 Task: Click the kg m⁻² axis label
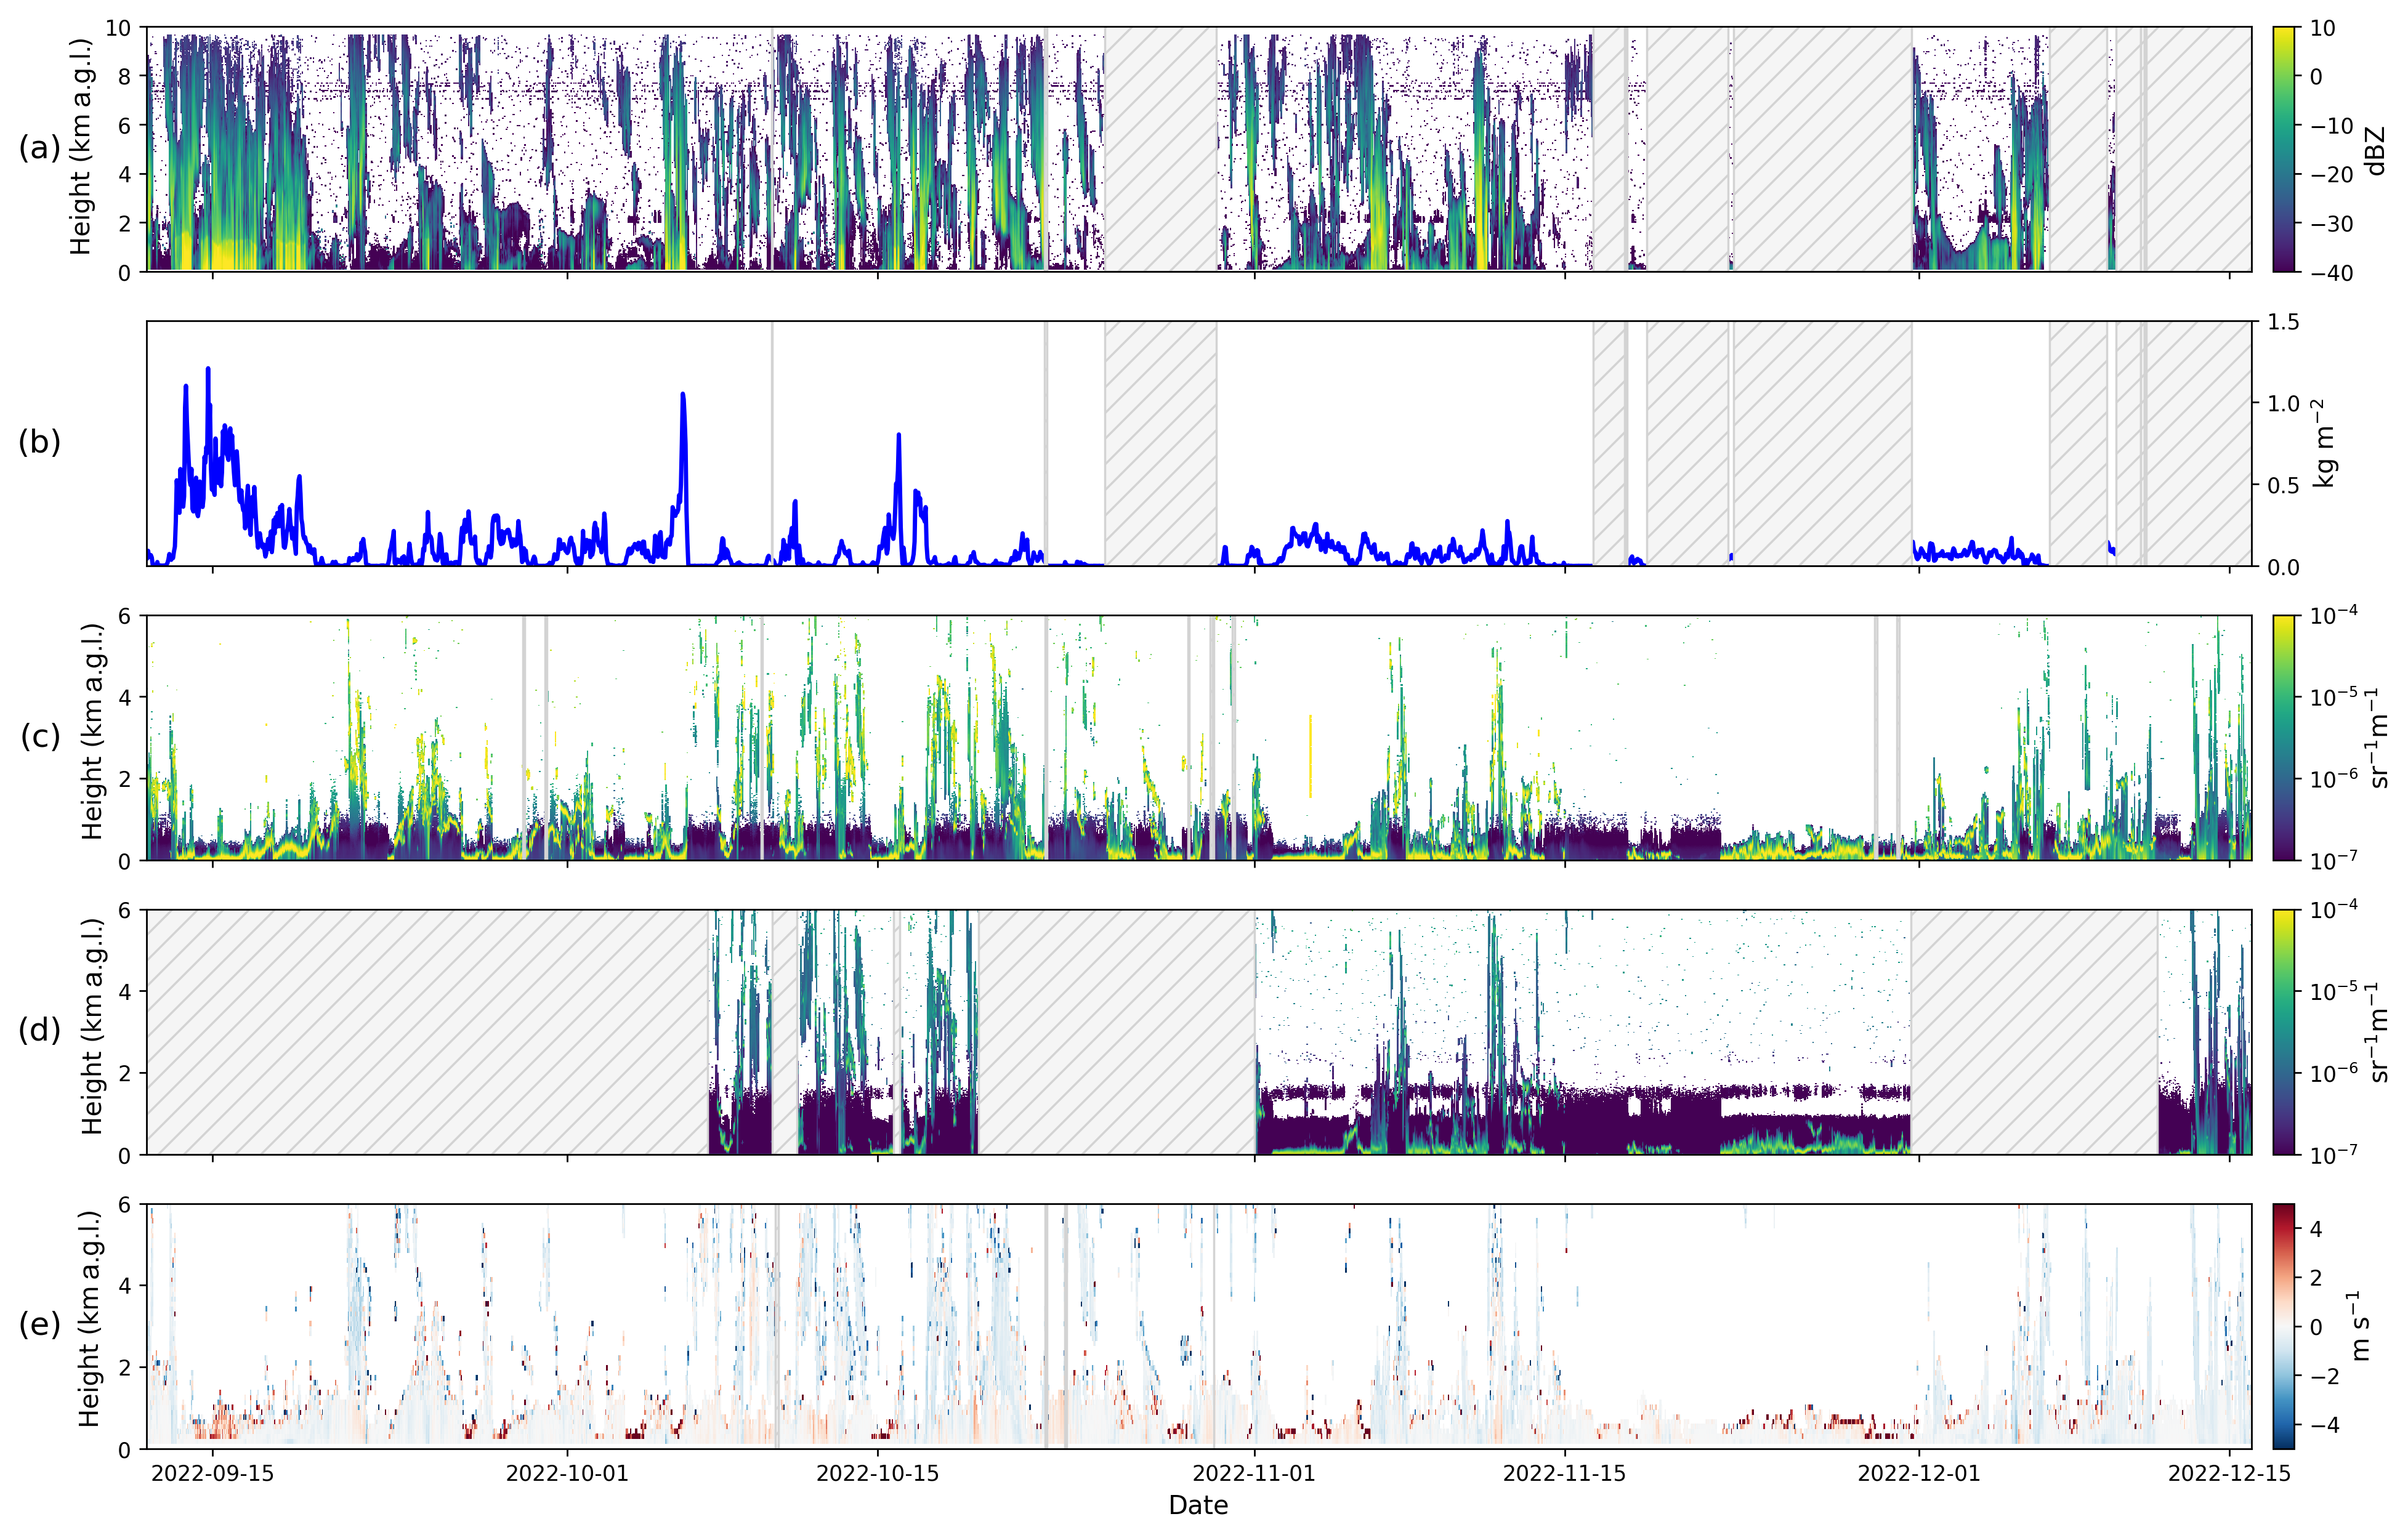(2324, 443)
